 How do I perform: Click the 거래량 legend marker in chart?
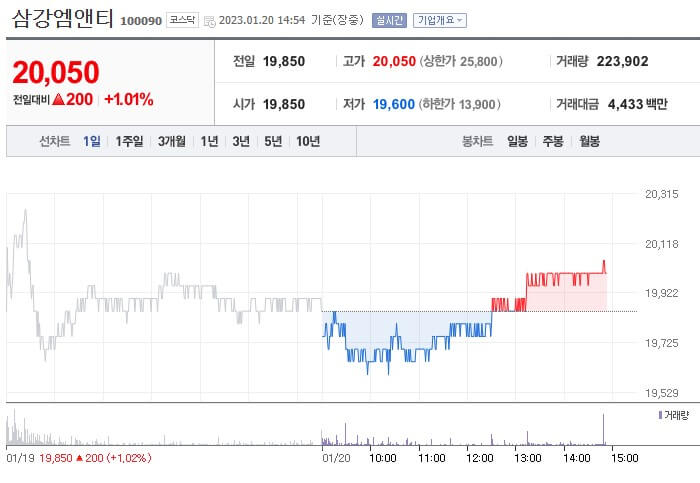[660, 415]
